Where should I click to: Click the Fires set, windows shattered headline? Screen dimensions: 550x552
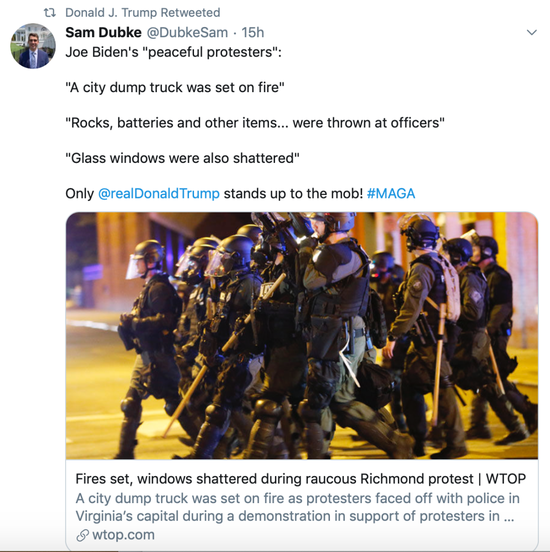point(300,479)
